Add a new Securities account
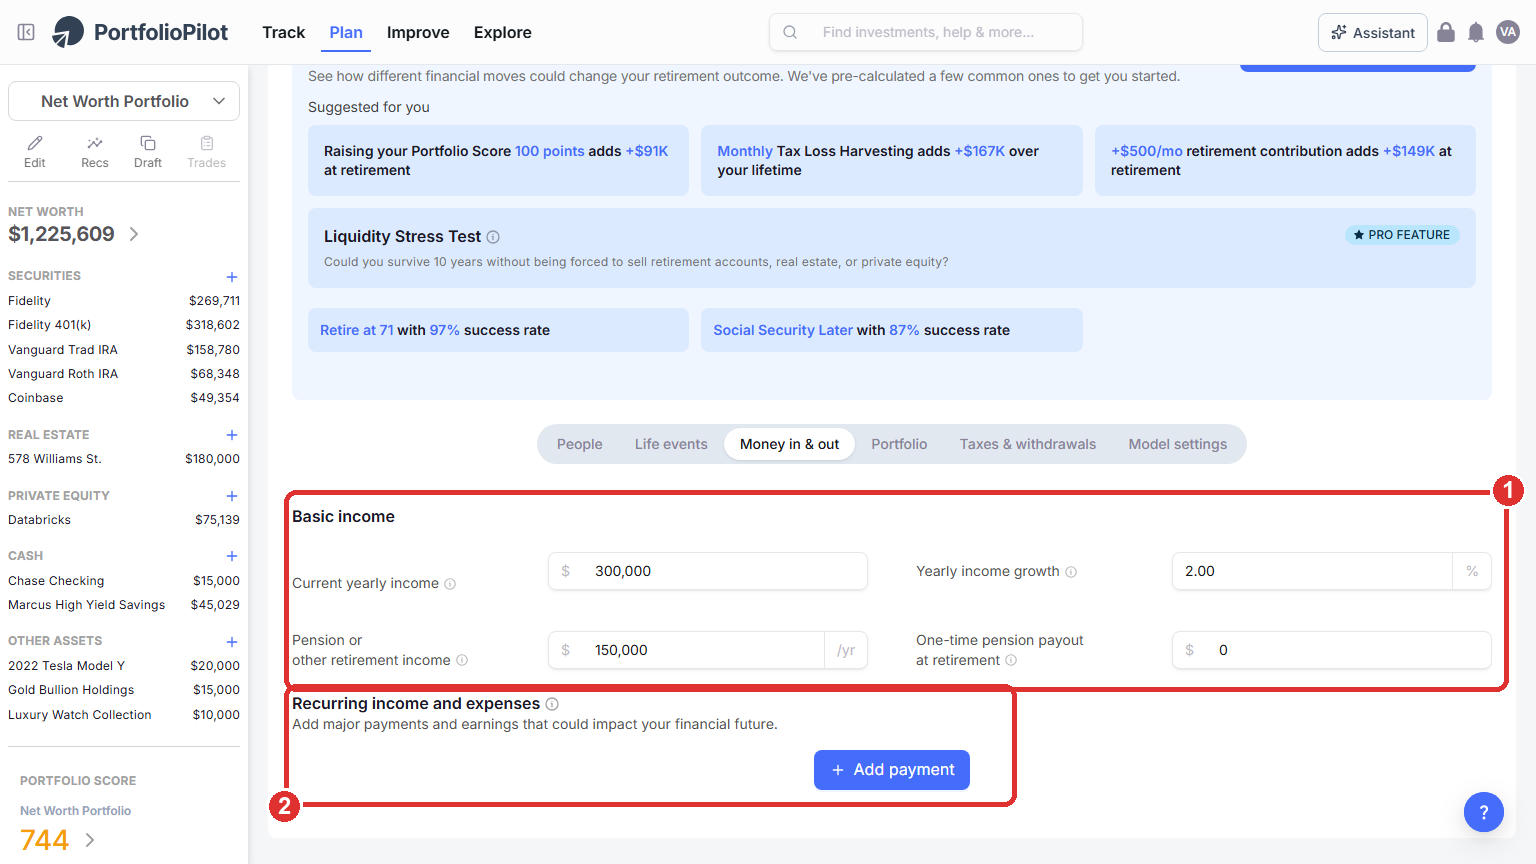The height and width of the screenshot is (864, 1536). 232,277
